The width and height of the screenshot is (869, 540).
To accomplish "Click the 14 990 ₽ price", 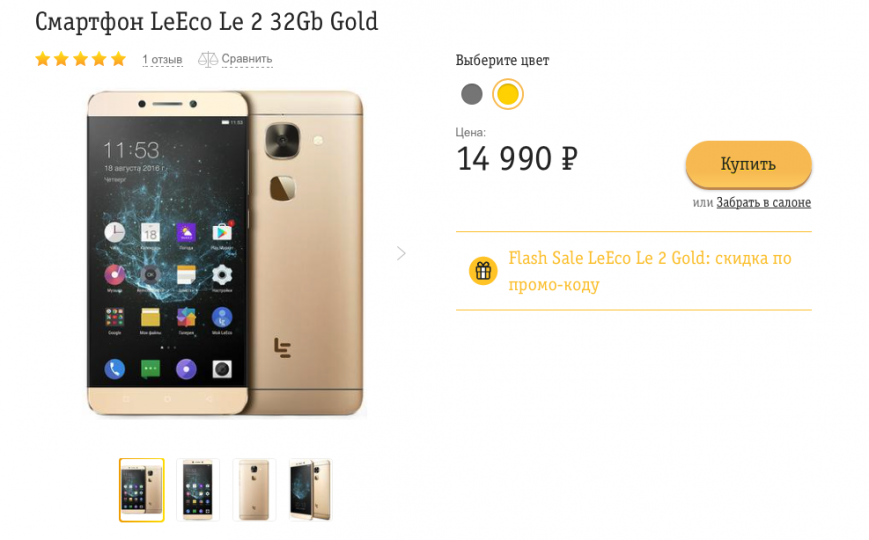I will coord(517,159).
